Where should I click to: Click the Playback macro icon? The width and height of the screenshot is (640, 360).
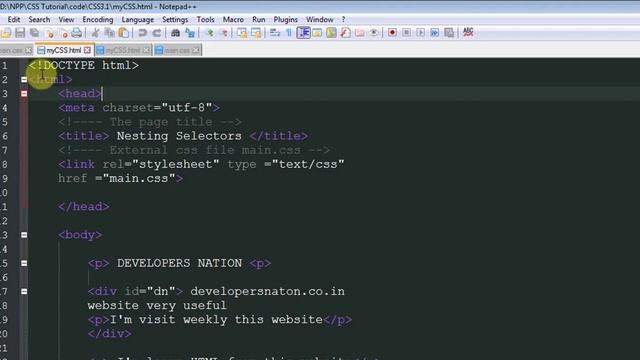click(420, 33)
